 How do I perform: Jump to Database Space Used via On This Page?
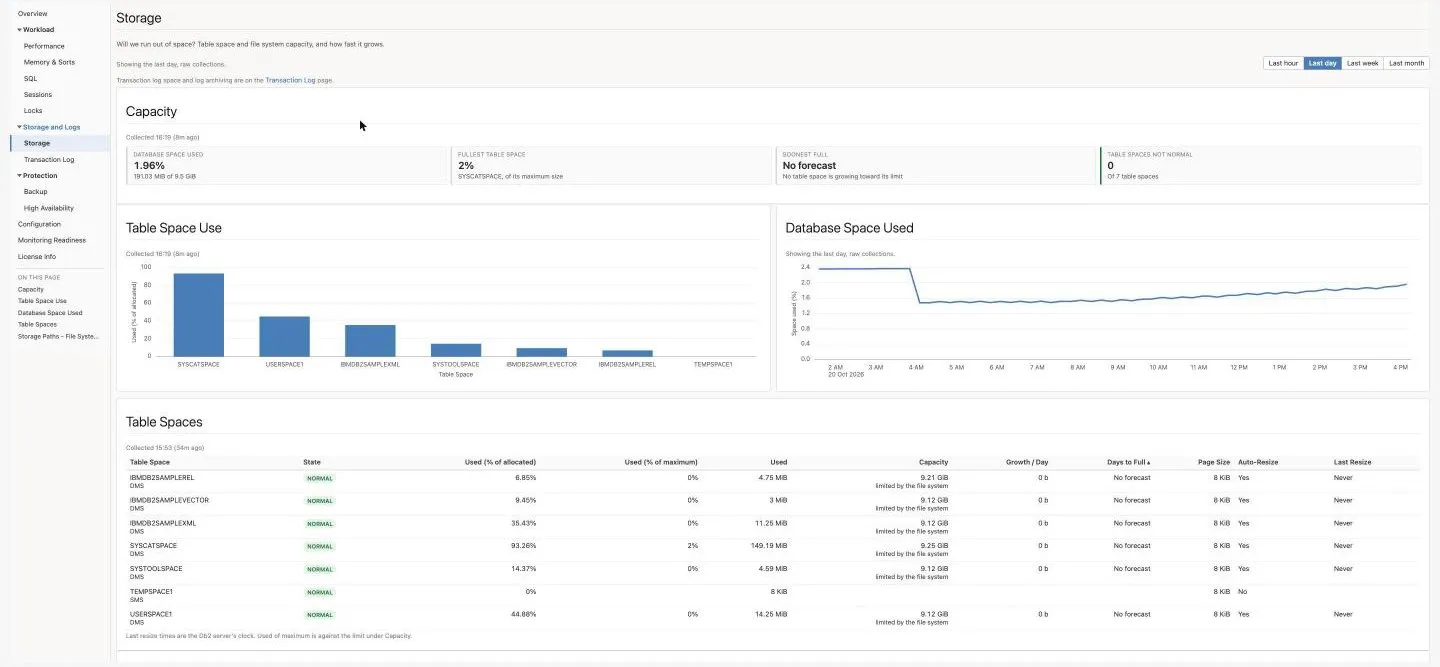coord(50,313)
